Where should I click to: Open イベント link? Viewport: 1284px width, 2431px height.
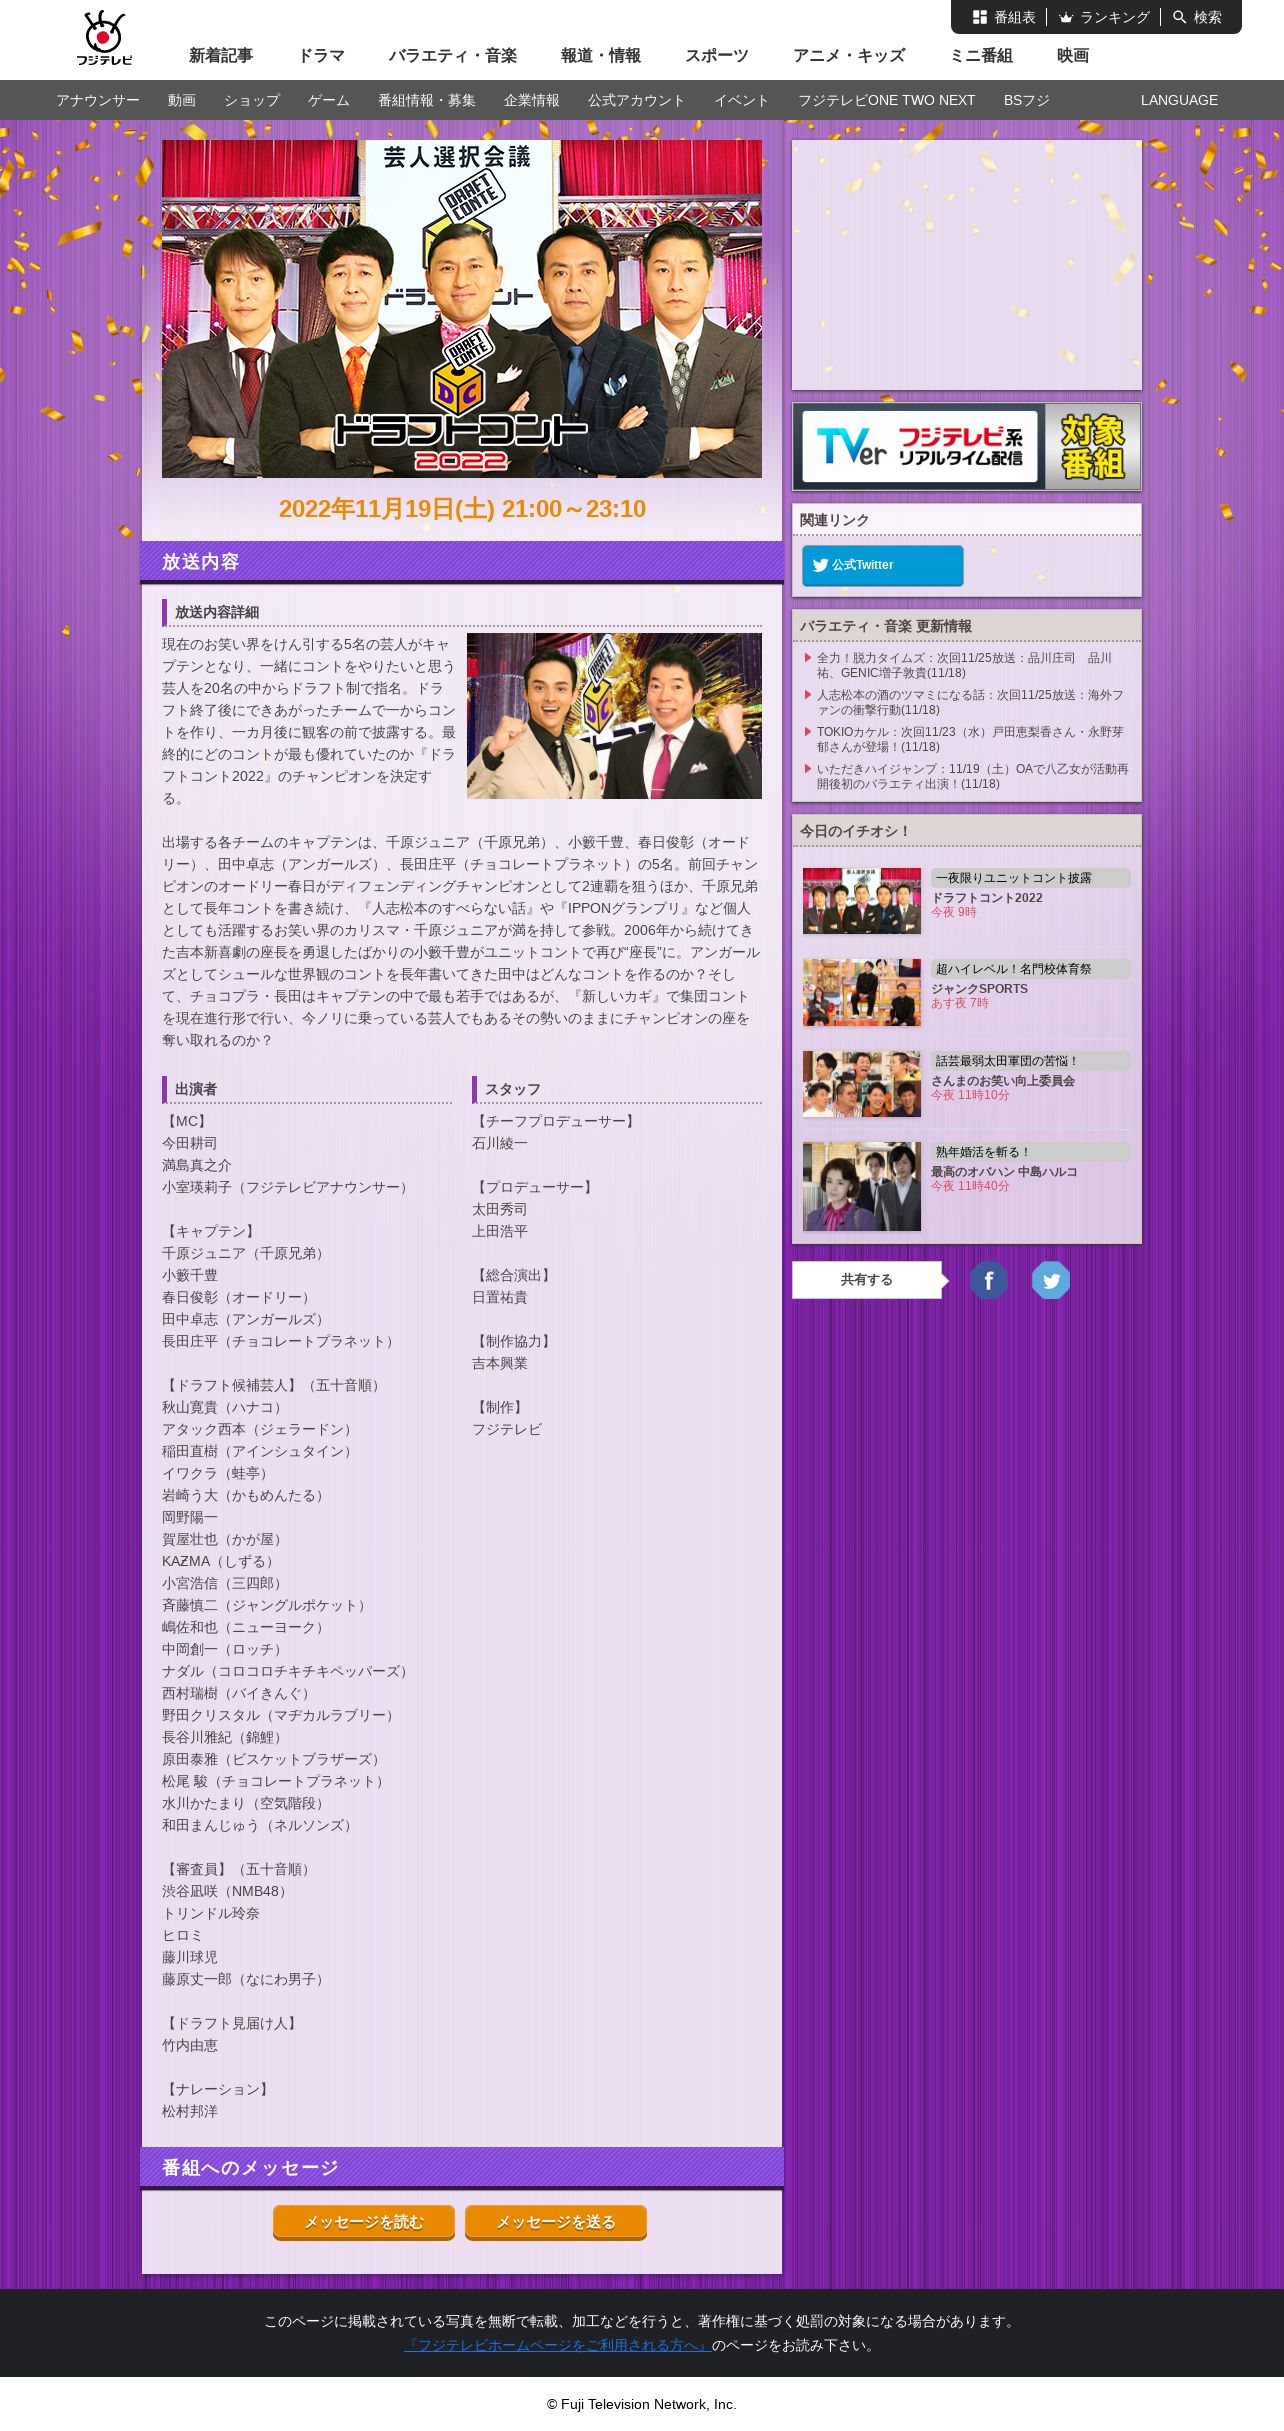[x=742, y=100]
